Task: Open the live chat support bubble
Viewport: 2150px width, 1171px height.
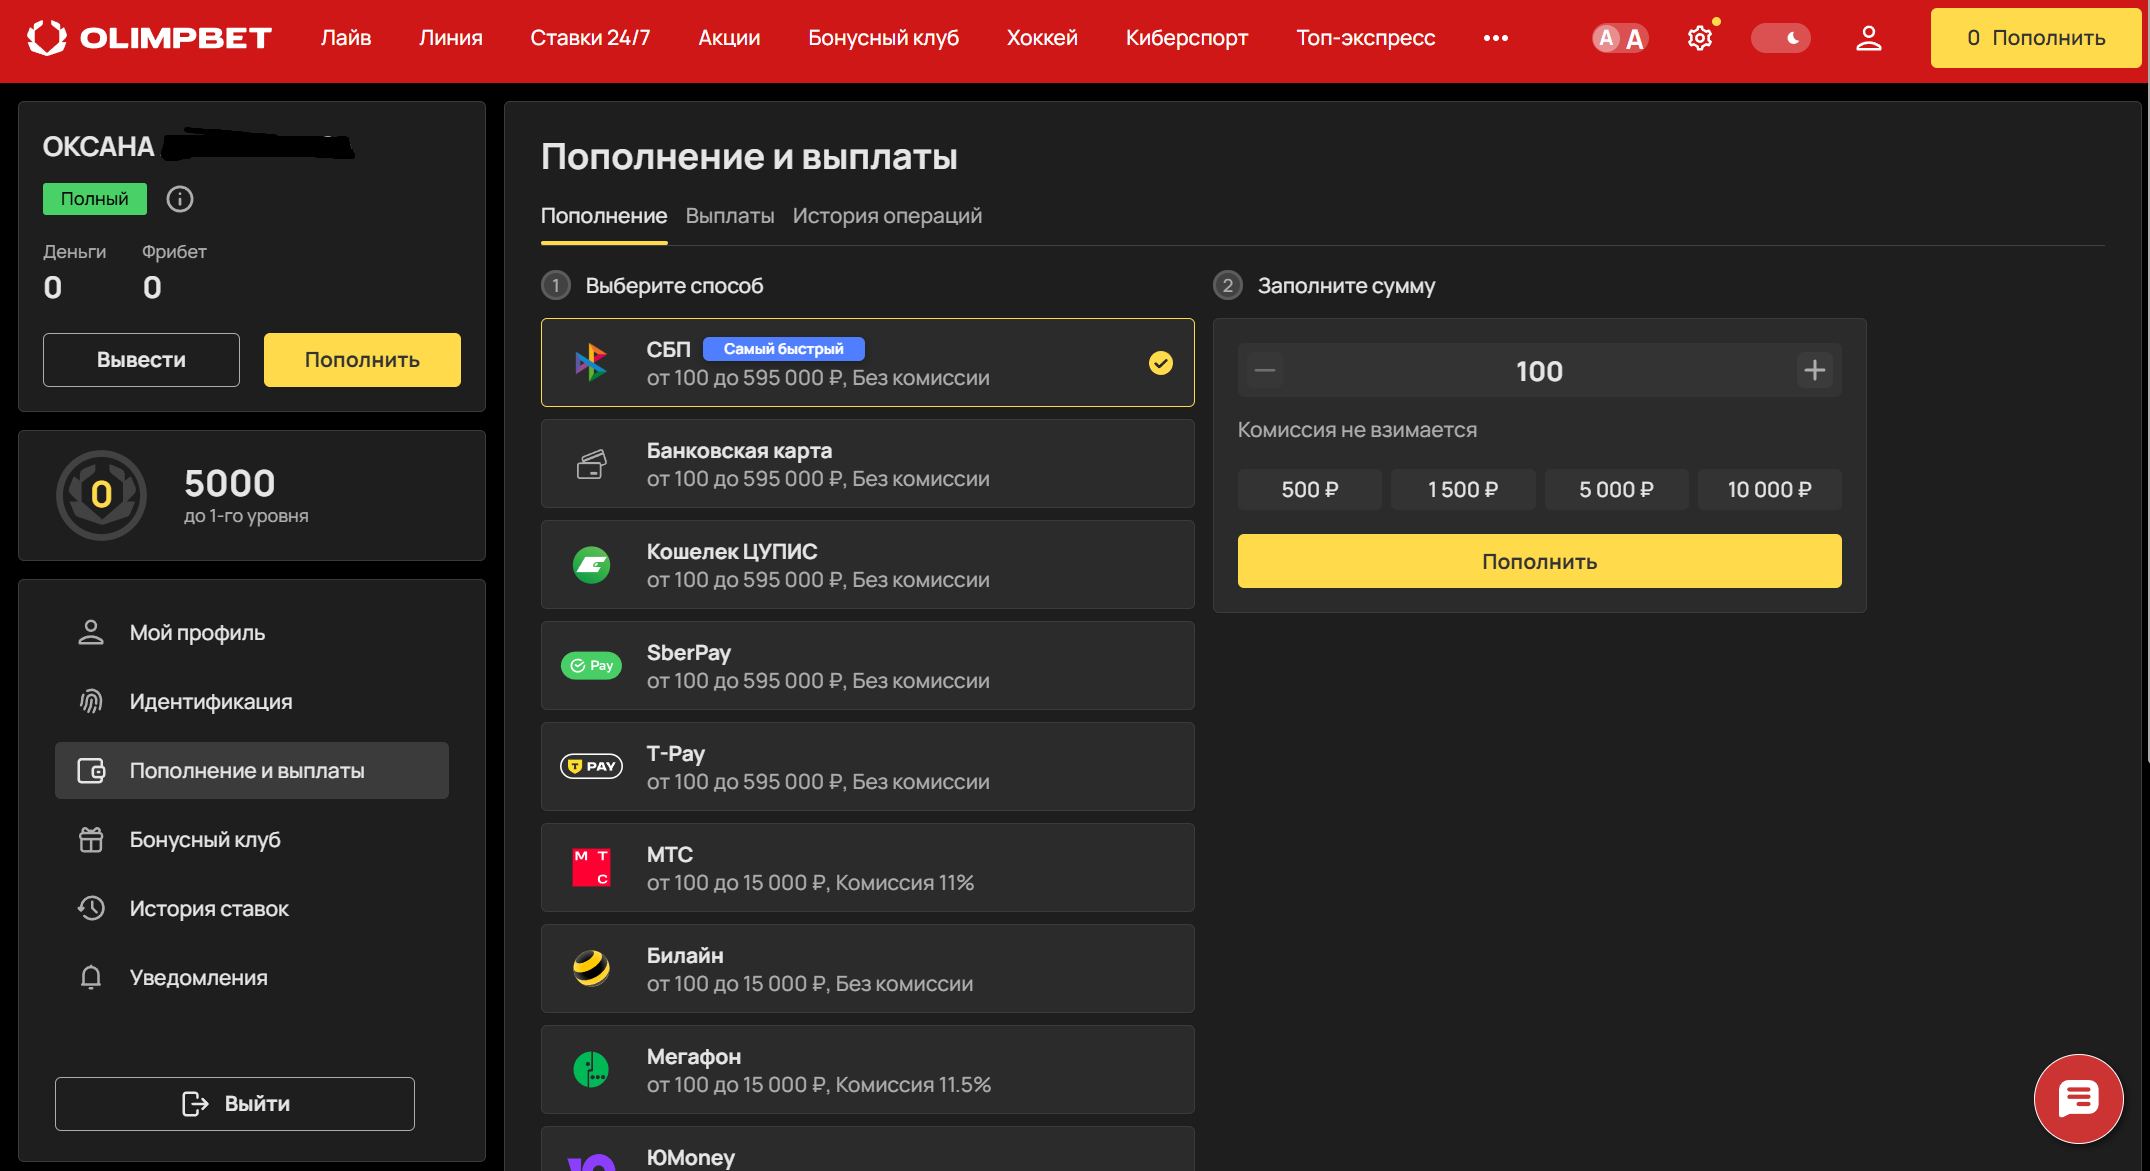Action: click(x=2078, y=1098)
